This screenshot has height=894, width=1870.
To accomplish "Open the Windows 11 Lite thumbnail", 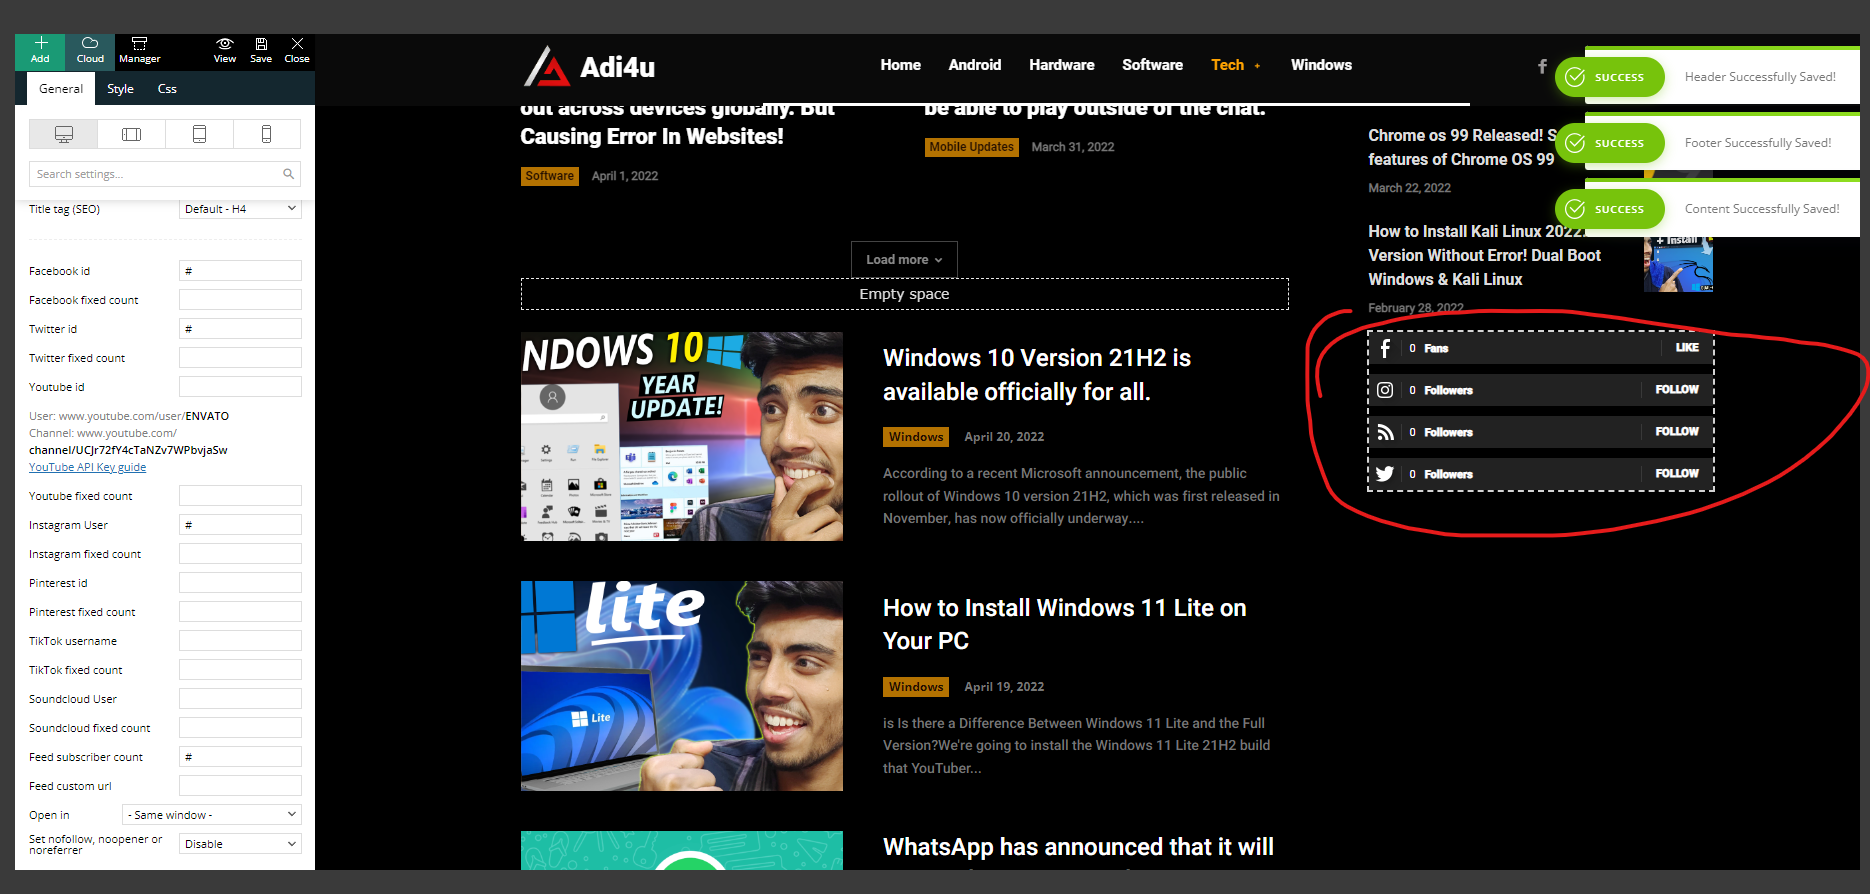I will click(x=682, y=686).
